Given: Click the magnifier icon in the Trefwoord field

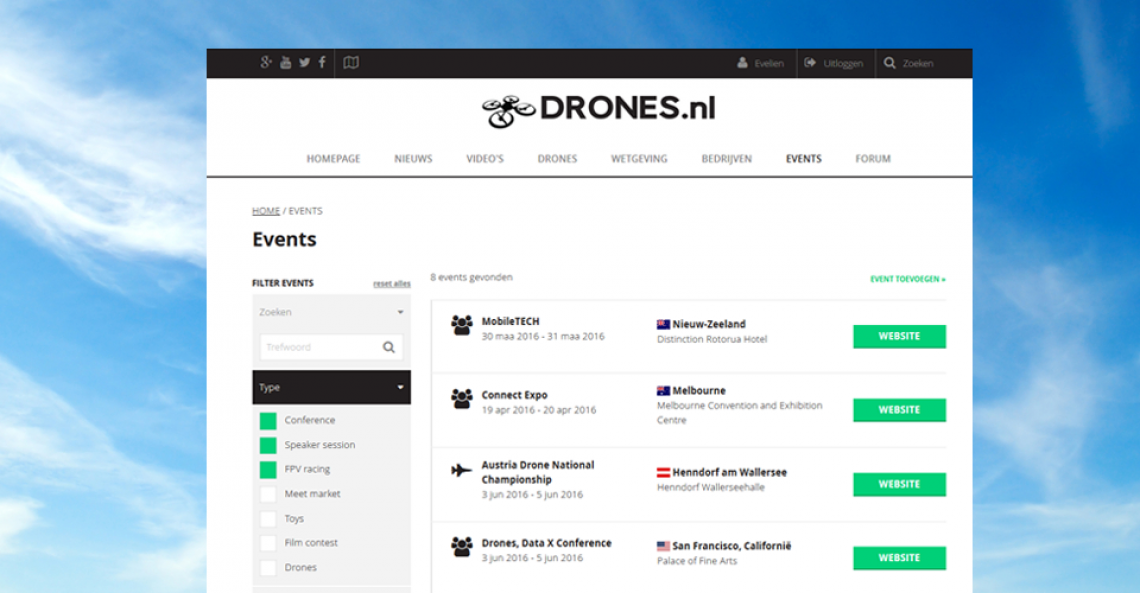Looking at the screenshot, I should [388, 347].
